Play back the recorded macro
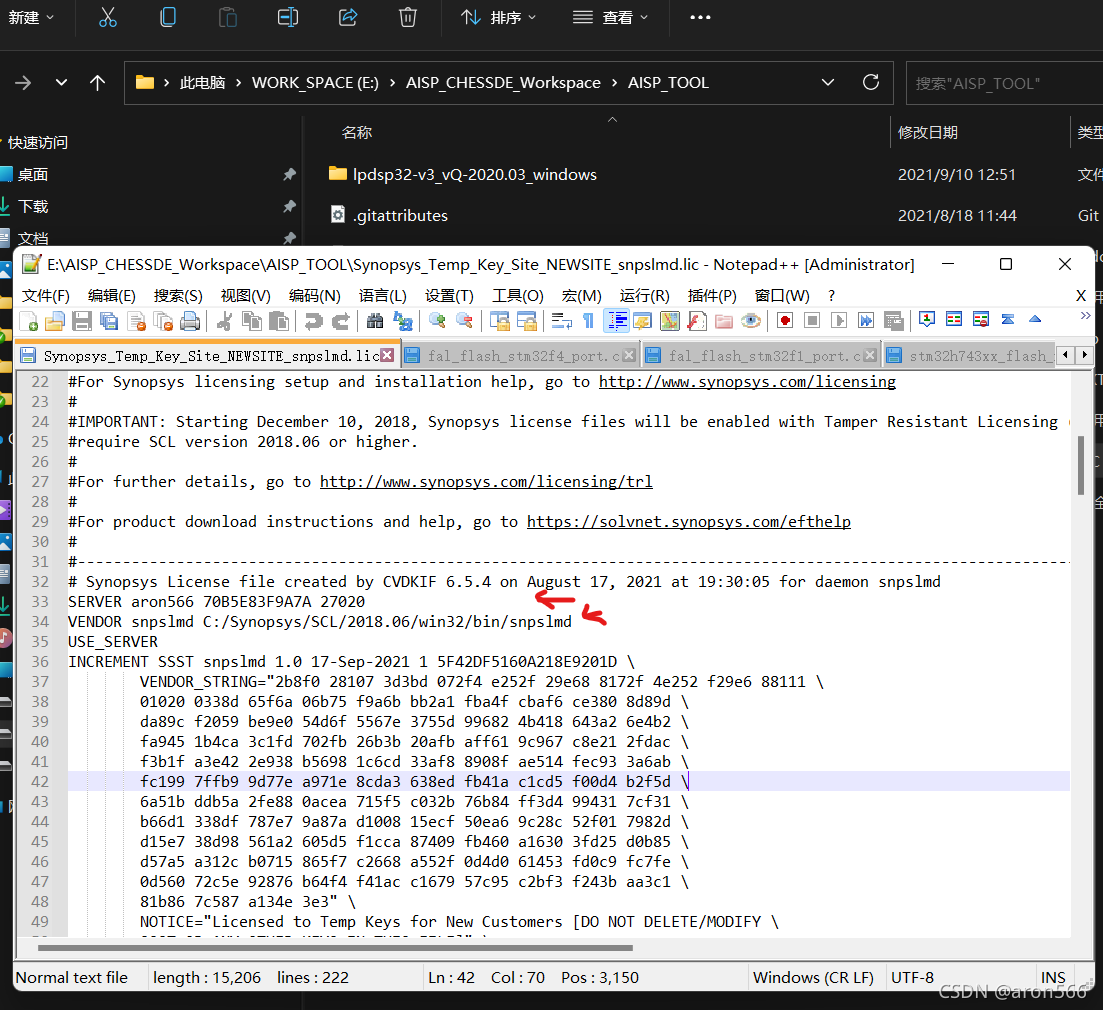 pyautogui.click(x=839, y=321)
